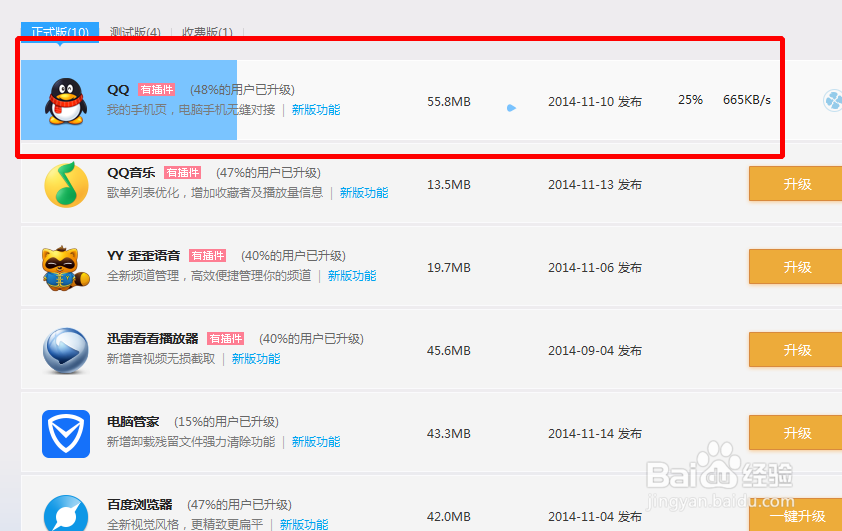Click the spinning download icon in QQ row

click(x=832, y=100)
